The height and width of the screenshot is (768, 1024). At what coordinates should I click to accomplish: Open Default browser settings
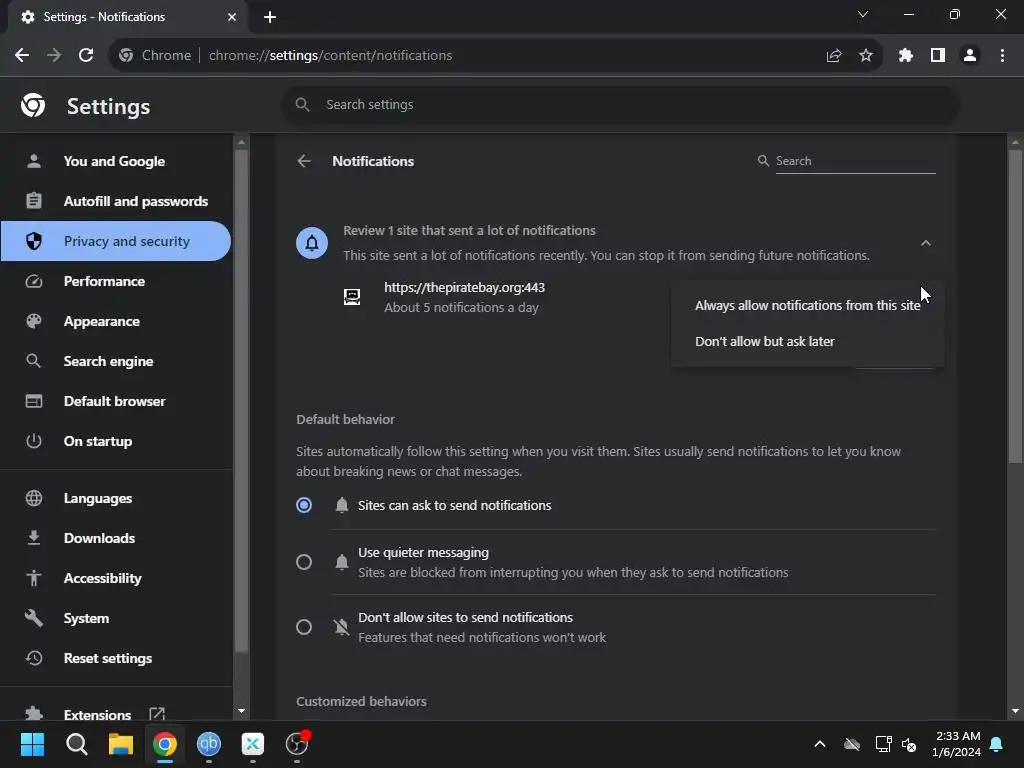click(116, 401)
